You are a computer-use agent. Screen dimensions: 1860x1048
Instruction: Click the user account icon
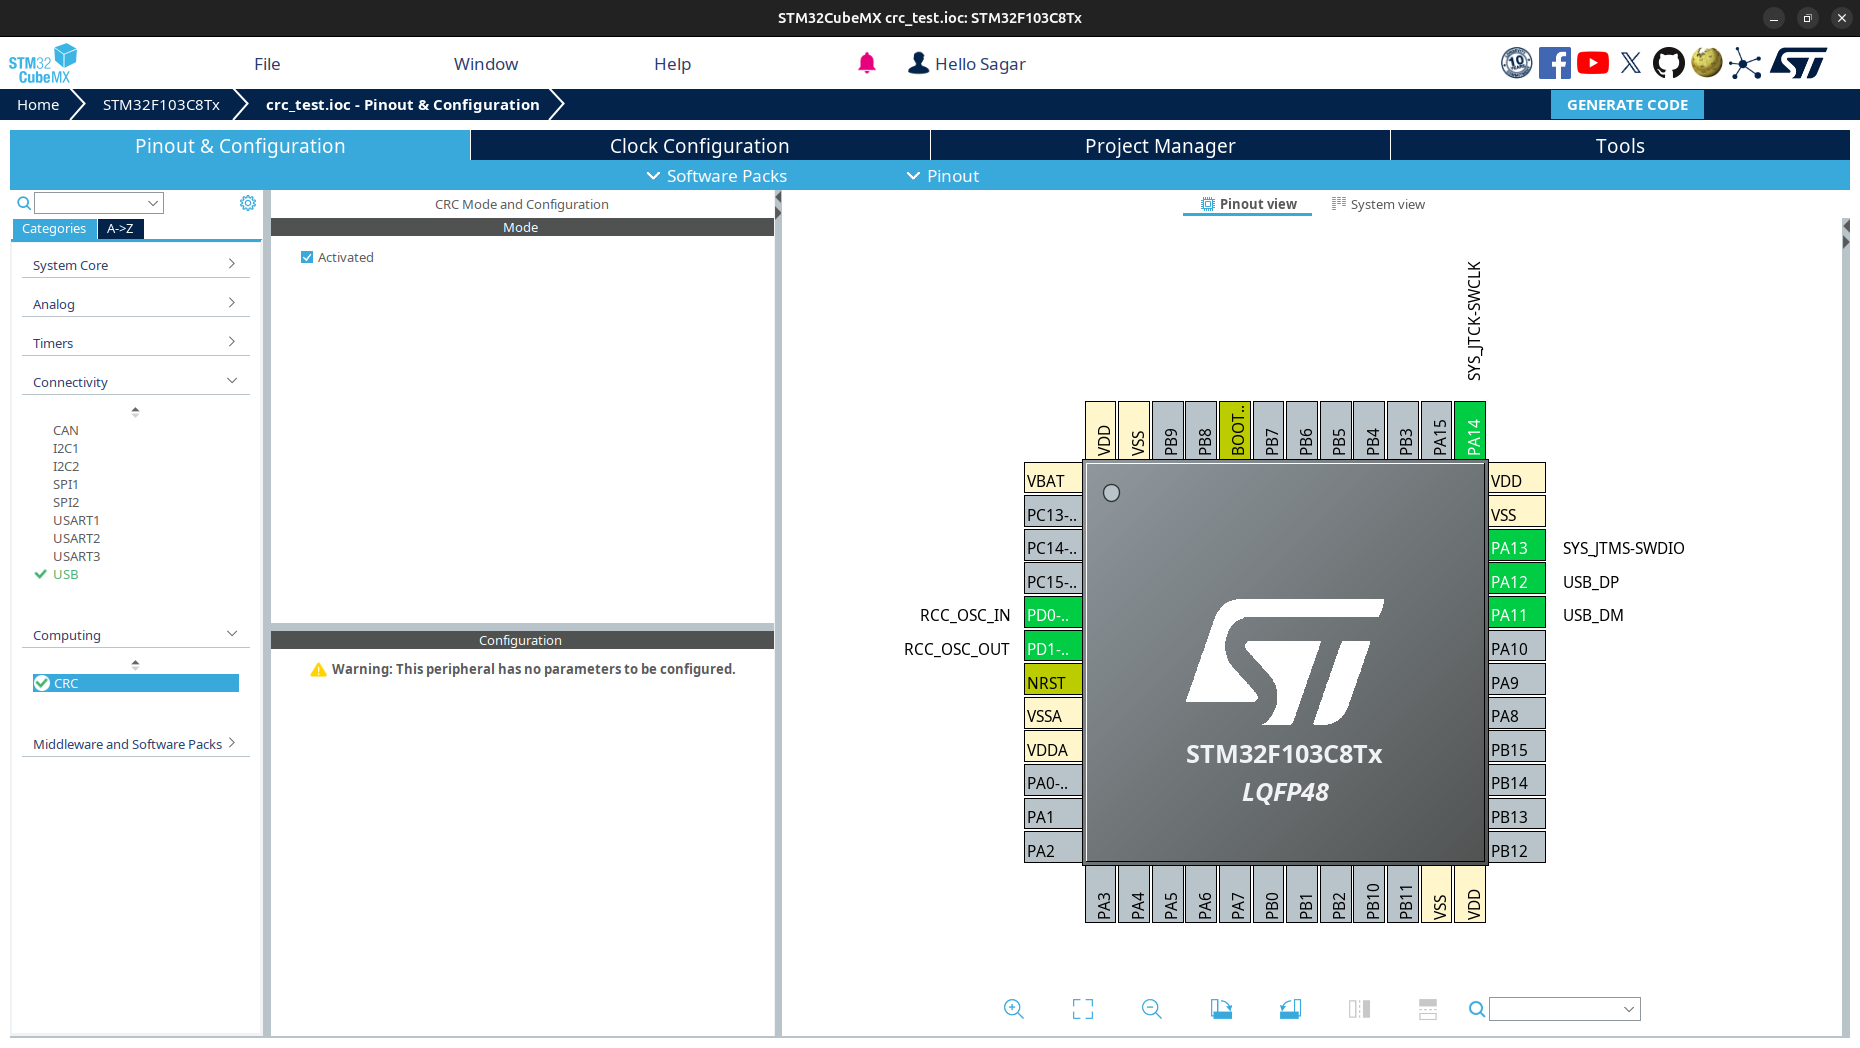(x=918, y=63)
